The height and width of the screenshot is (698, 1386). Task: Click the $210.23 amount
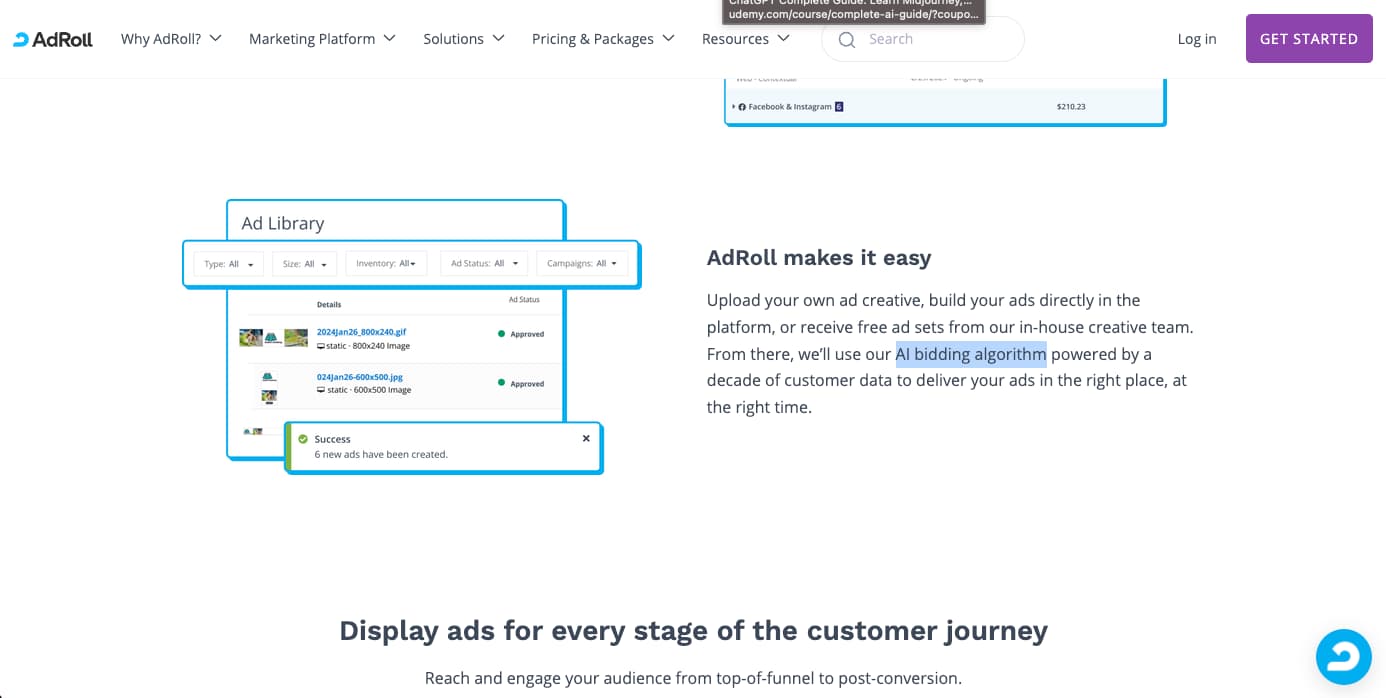[1070, 106]
